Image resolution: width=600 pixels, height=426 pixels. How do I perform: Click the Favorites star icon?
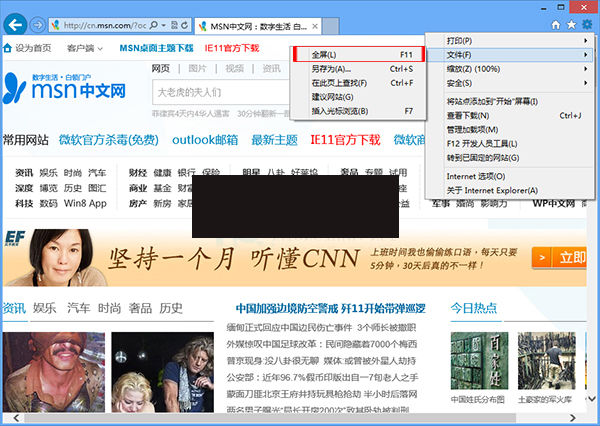[x=570, y=24]
